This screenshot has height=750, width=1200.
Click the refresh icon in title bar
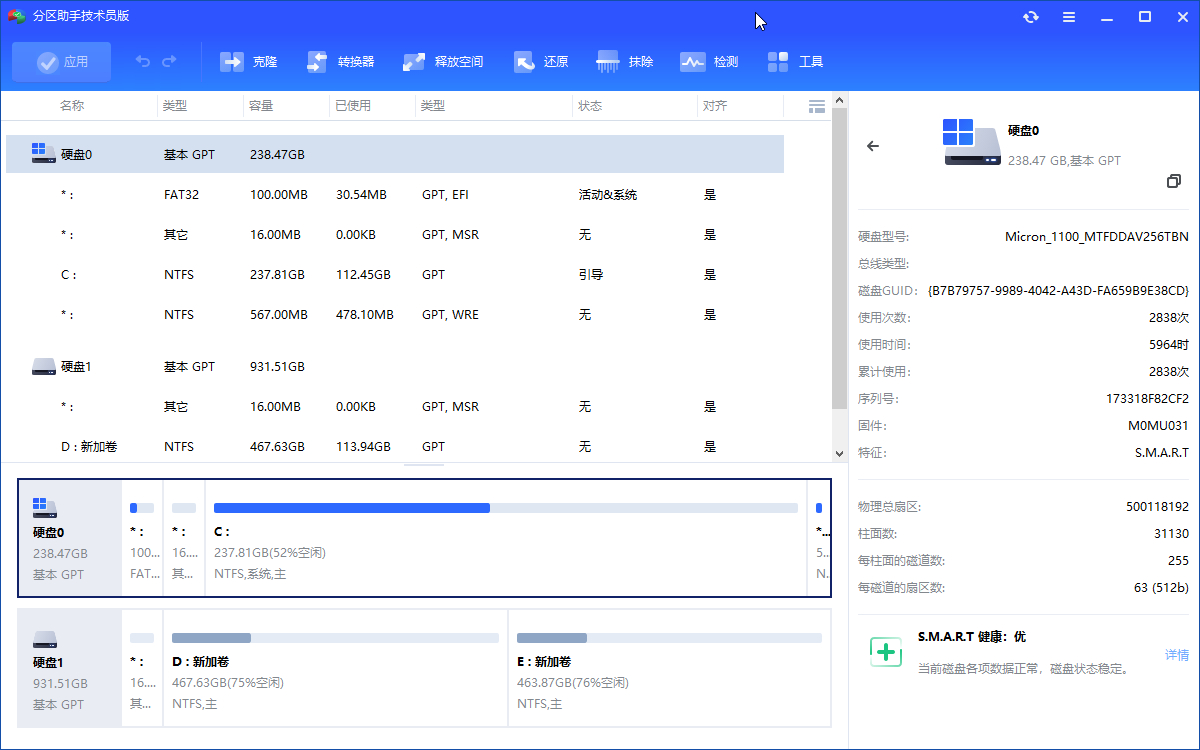tap(1031, 17)
